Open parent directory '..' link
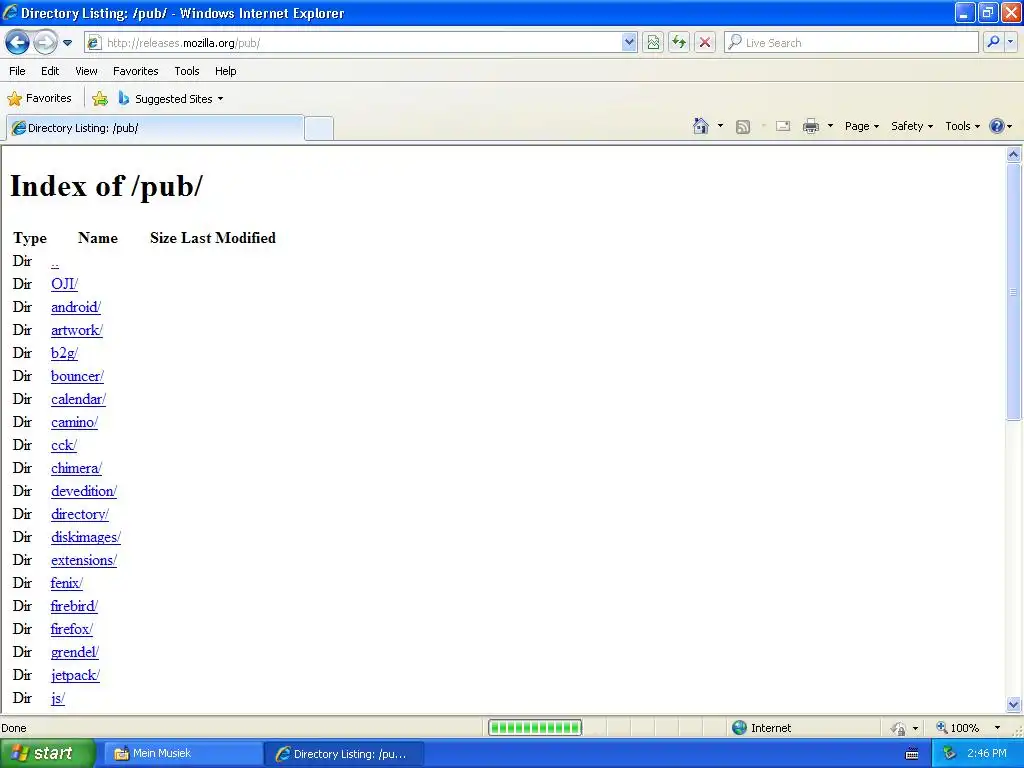This screenshot has height=768, width=1024. click(55, 262)
